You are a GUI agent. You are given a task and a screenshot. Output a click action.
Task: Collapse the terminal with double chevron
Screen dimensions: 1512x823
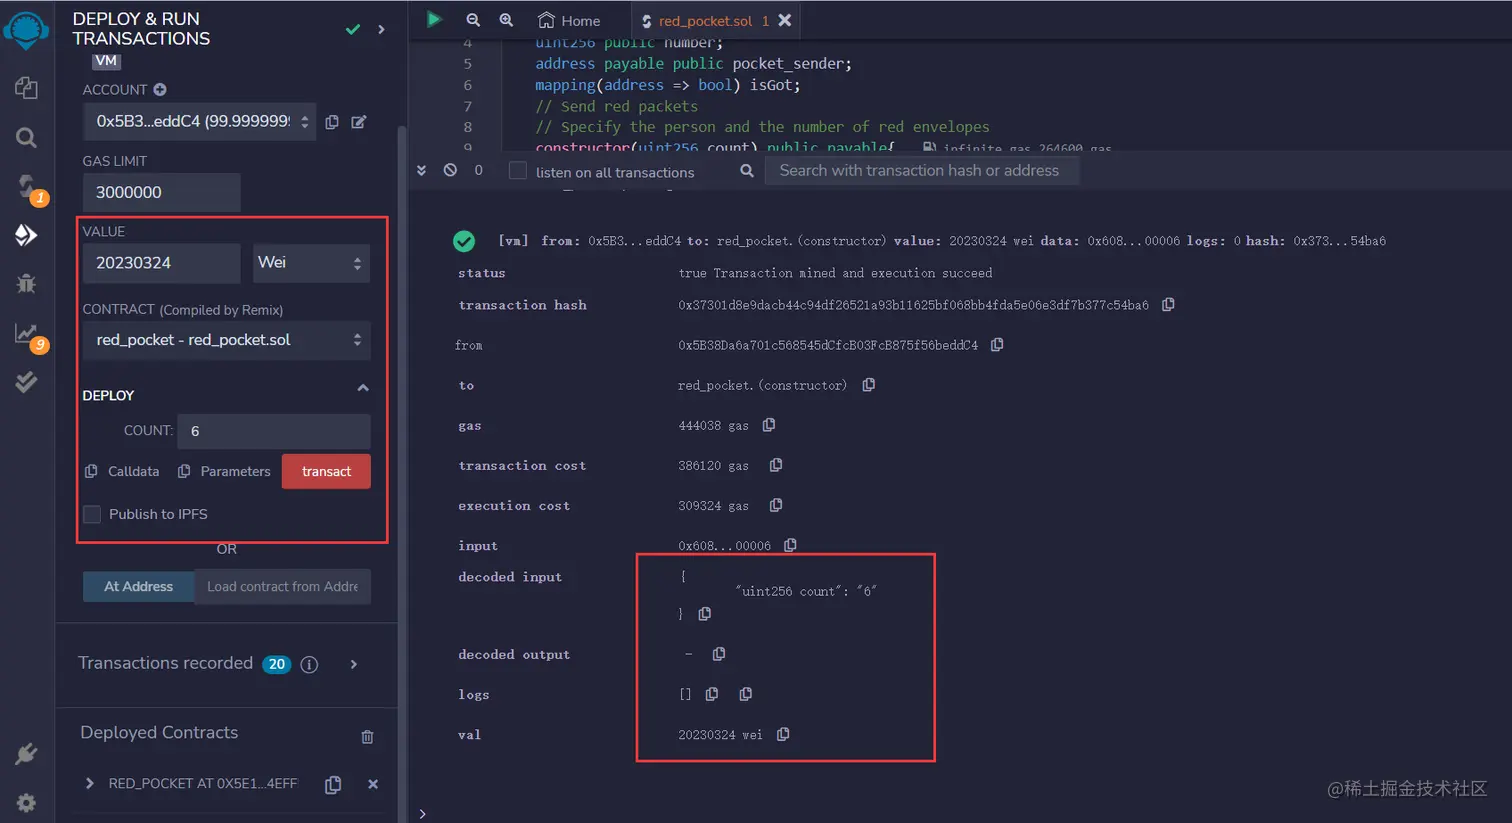[x=422, y=170]
